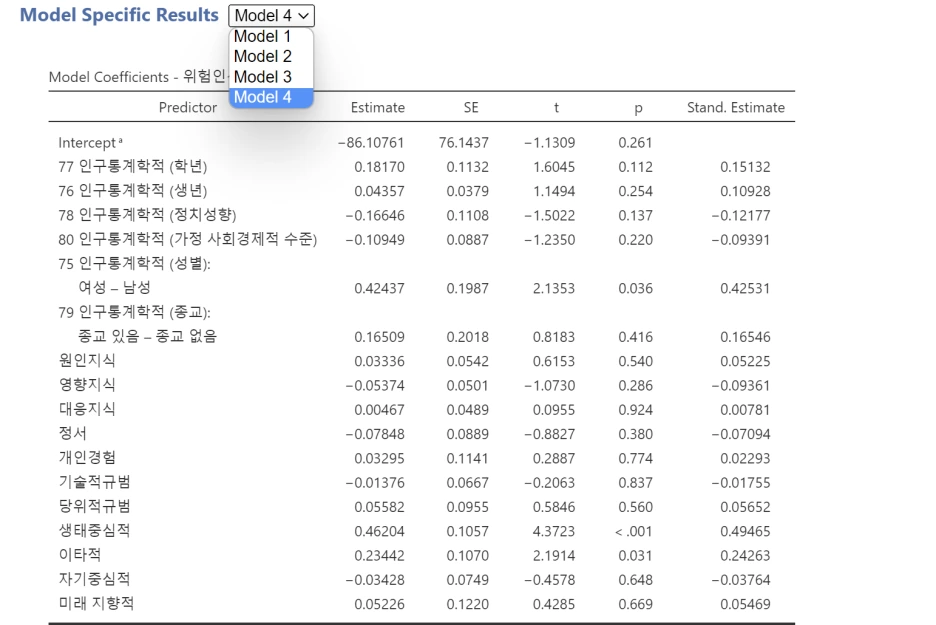Open the Model selection dropdown
Viewport: 936px width, 625px height.
coord(270,15)
